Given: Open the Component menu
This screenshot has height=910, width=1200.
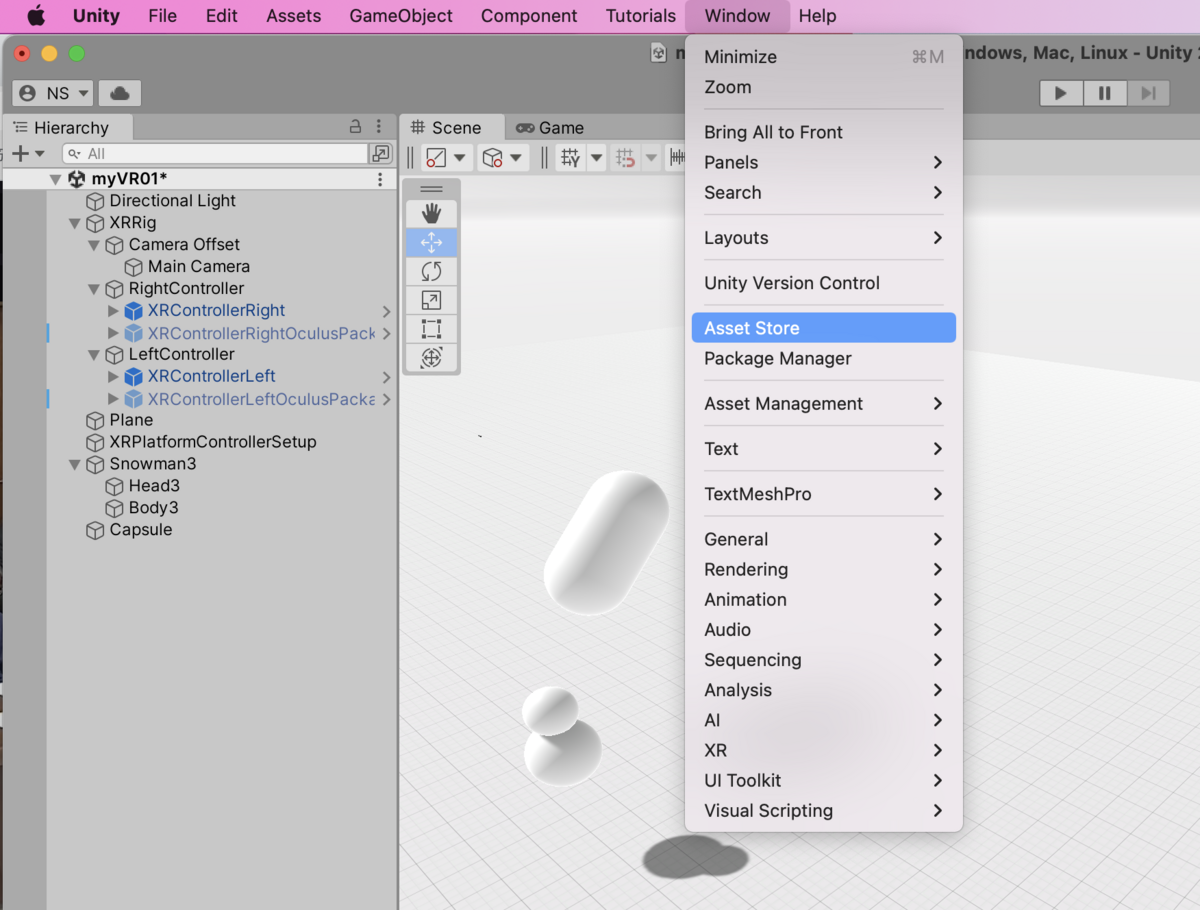Looking at the screenshot, I should (529, 16).
